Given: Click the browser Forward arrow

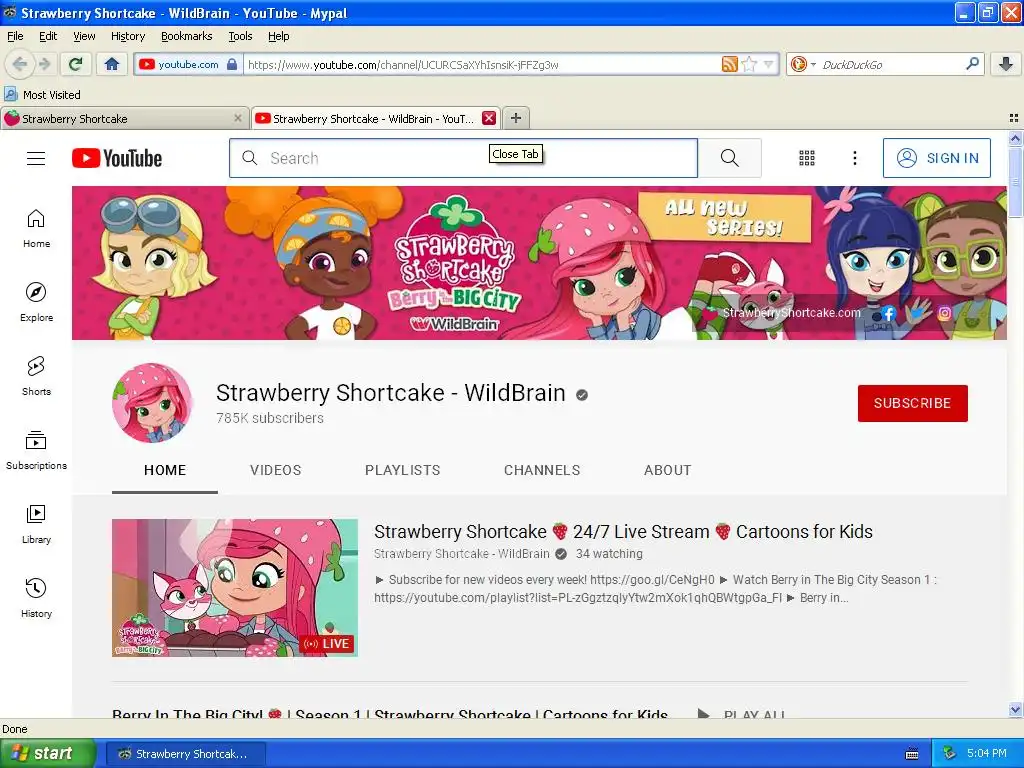Looking at the screenshot, I should pyautogui.click(x=45, y=64).
